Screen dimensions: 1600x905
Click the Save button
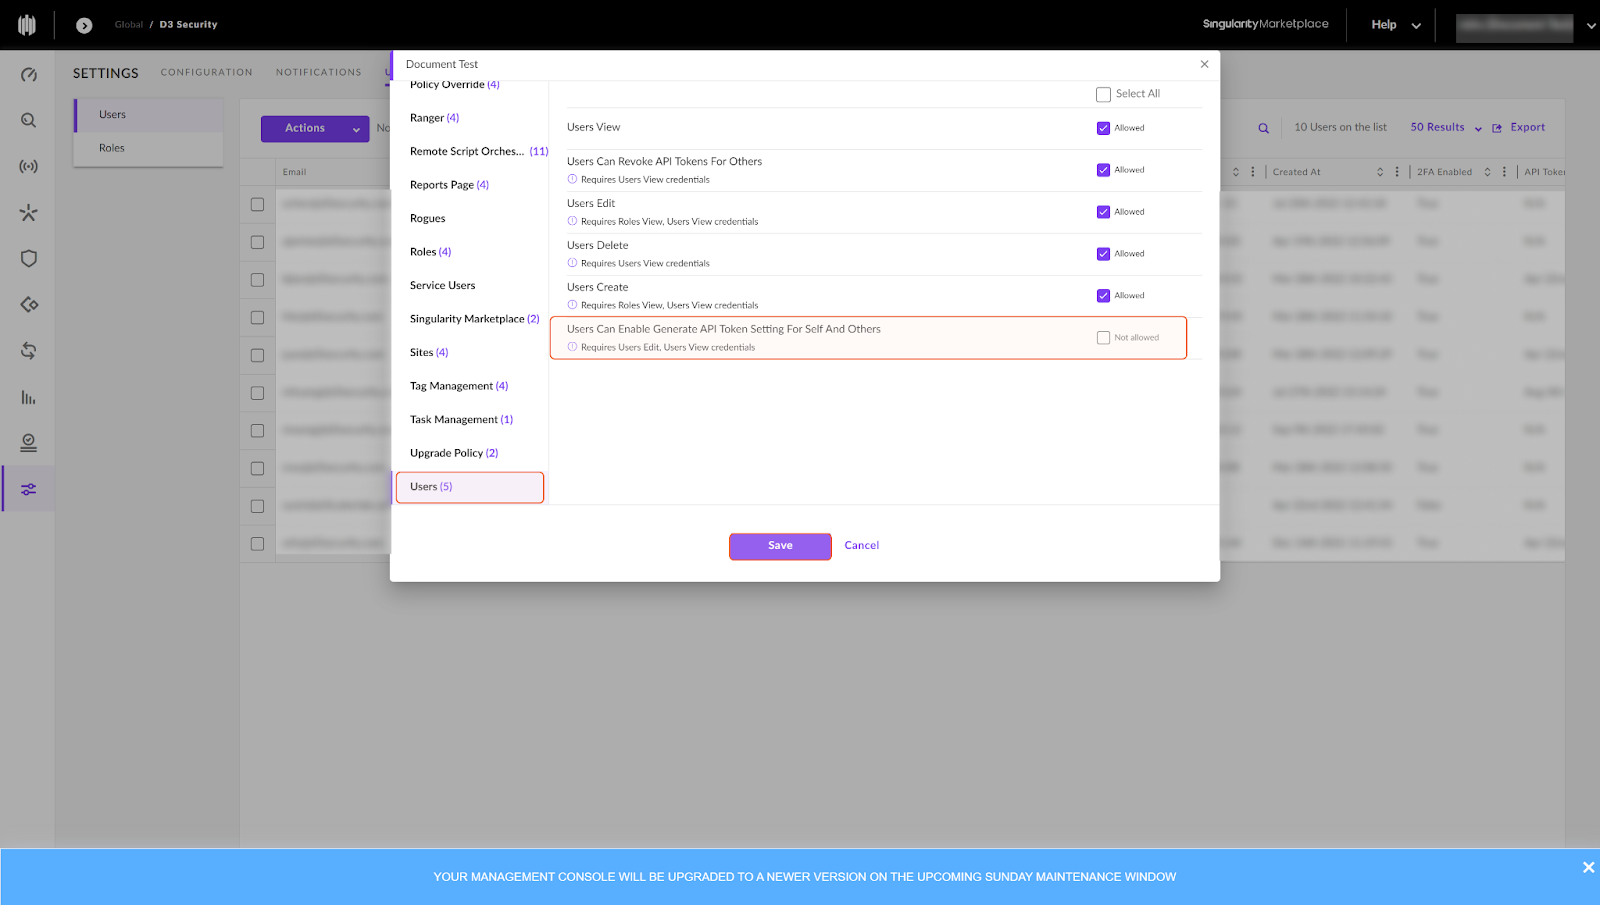click(780, 546)
